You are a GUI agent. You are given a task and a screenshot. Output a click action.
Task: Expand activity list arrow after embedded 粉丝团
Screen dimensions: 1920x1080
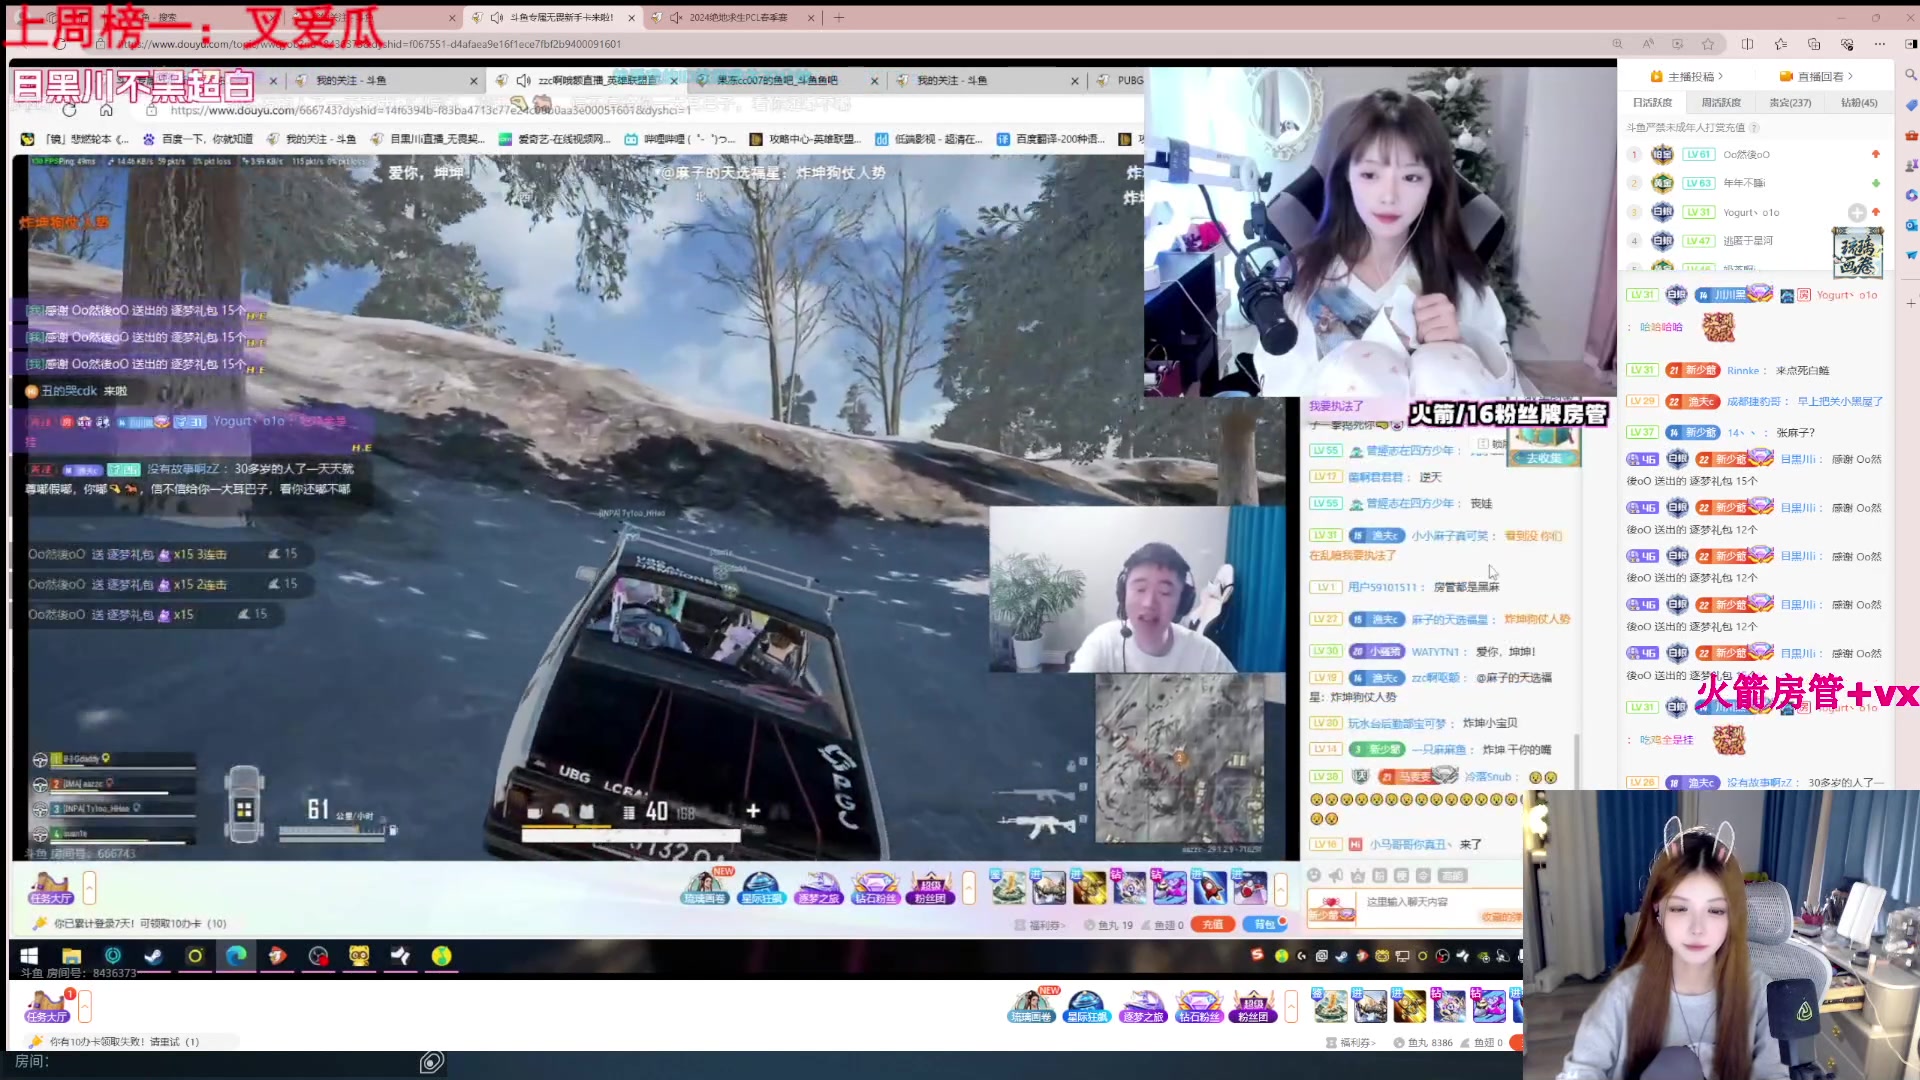click(x=968, y=888)
